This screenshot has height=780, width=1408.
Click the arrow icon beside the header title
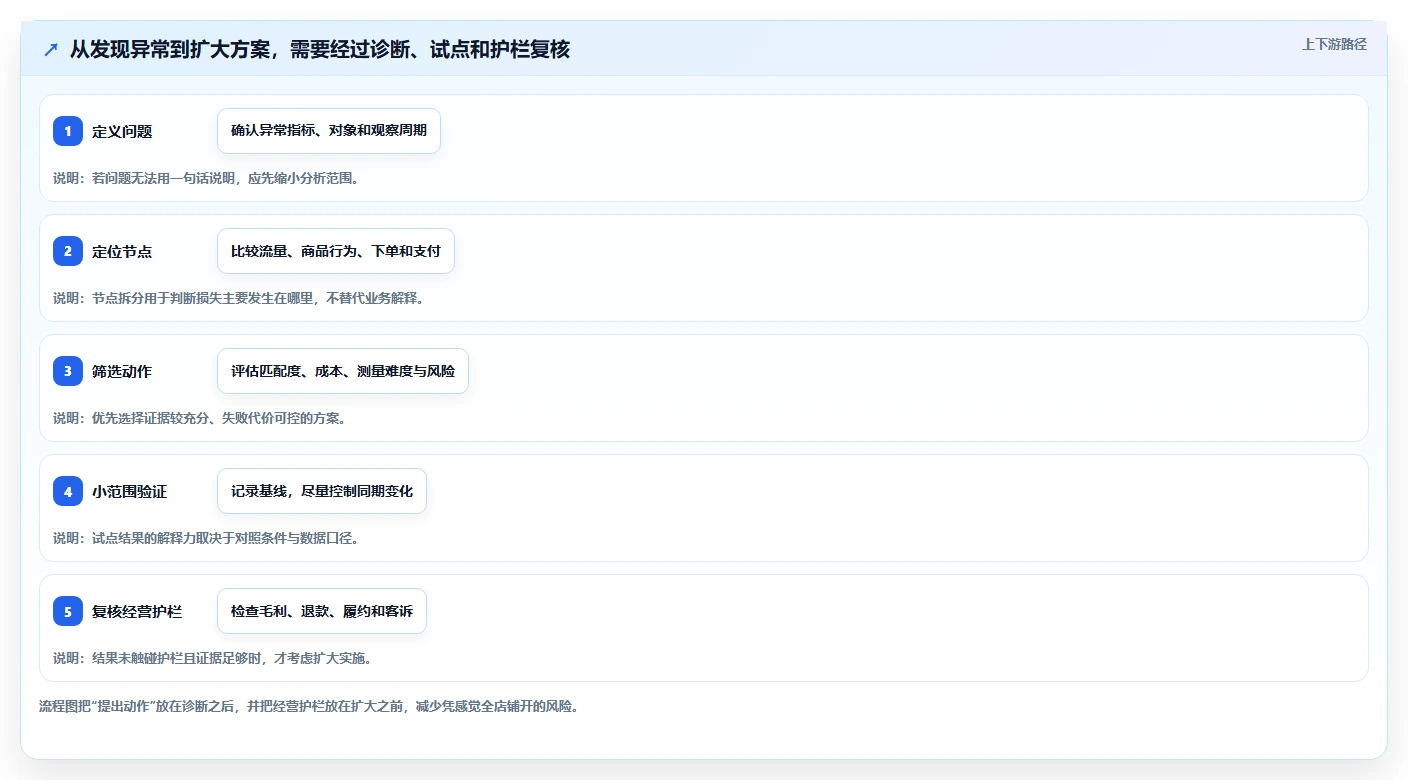[x=51, y=49]
